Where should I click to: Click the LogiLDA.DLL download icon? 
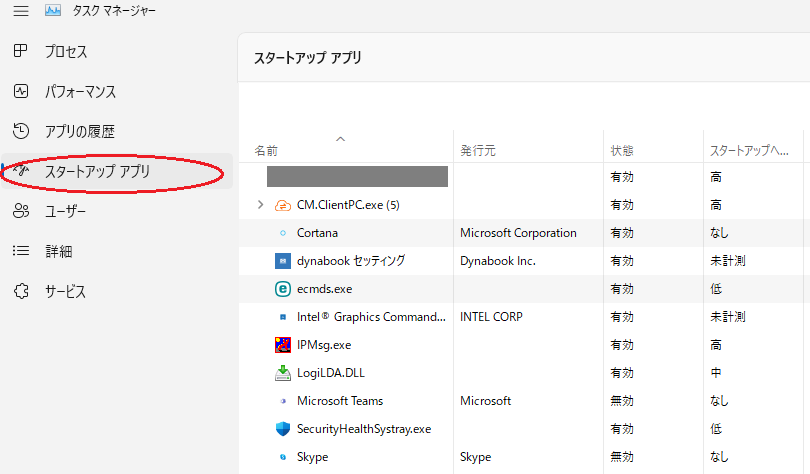pyautogui.click(x=283, y=373)
